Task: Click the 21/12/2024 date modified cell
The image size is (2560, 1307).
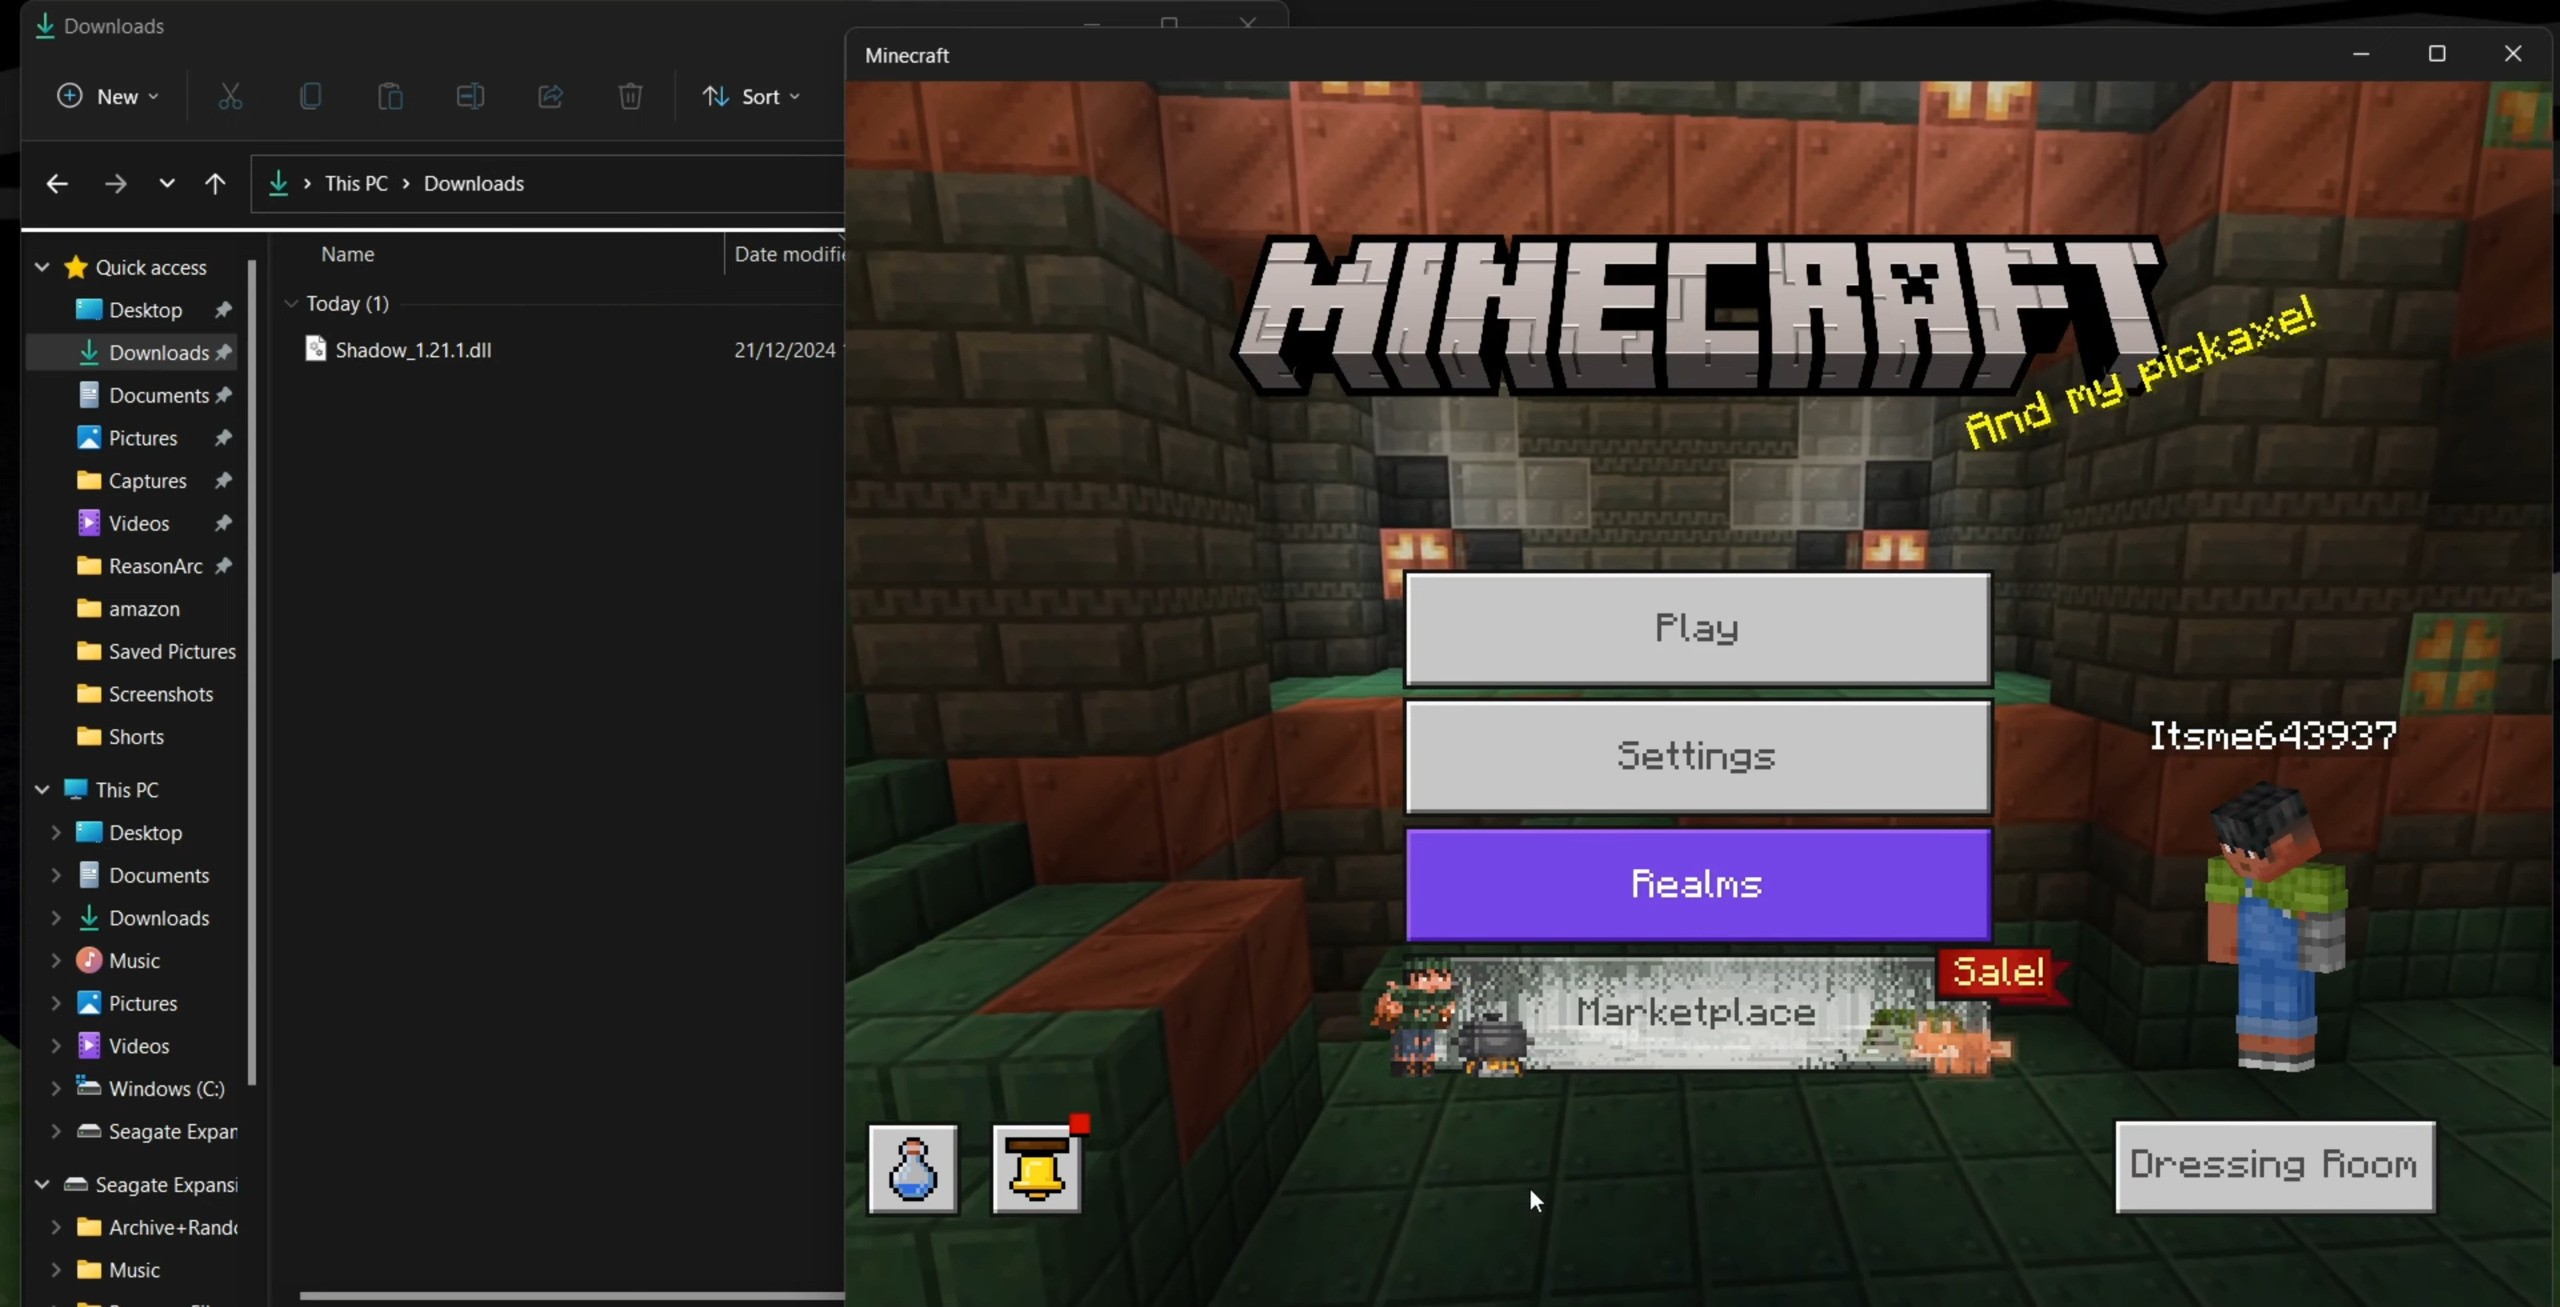Action: click(786, 350)
